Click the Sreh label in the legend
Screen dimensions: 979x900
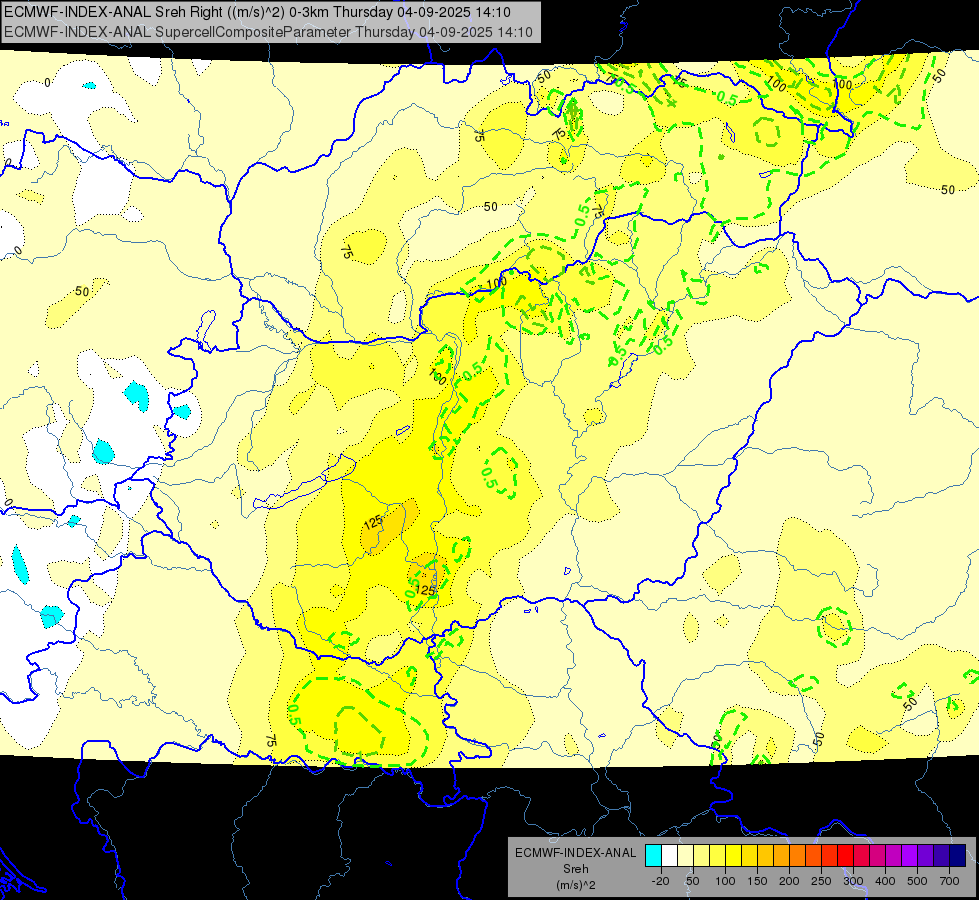[576, 869]
